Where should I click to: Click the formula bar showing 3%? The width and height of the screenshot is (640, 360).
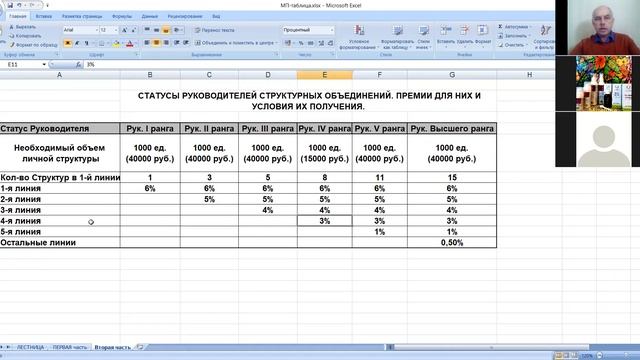pyautogui.click(x=318, y=64)
